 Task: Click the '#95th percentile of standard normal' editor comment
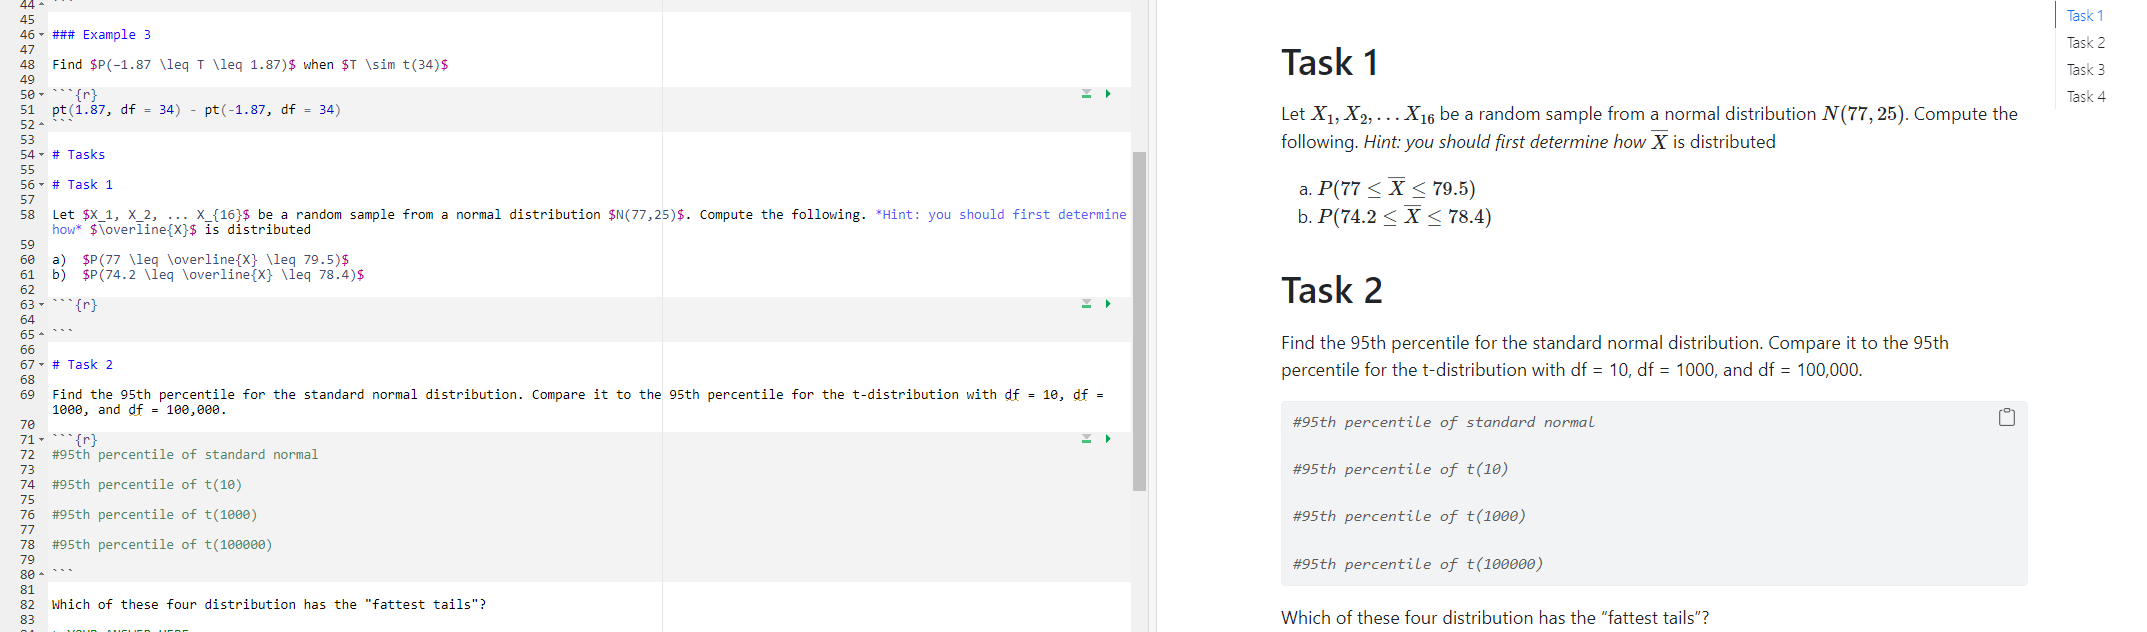[185, 455]
